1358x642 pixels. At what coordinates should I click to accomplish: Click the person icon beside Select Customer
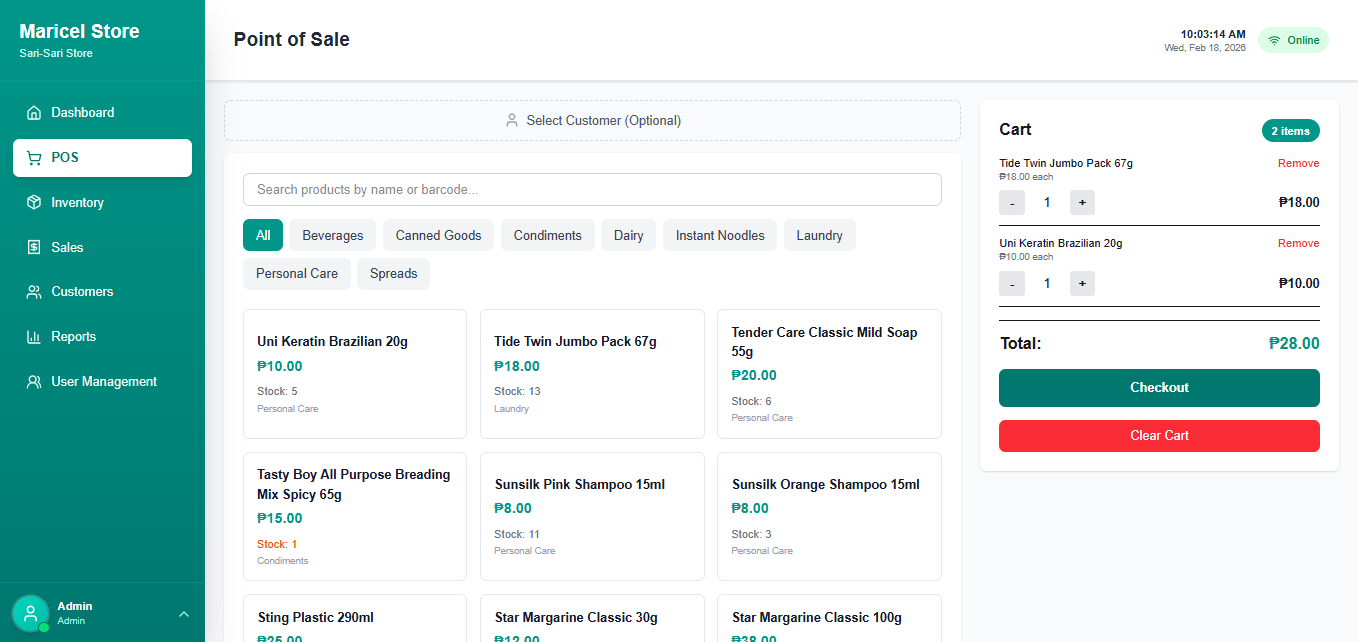511,120
